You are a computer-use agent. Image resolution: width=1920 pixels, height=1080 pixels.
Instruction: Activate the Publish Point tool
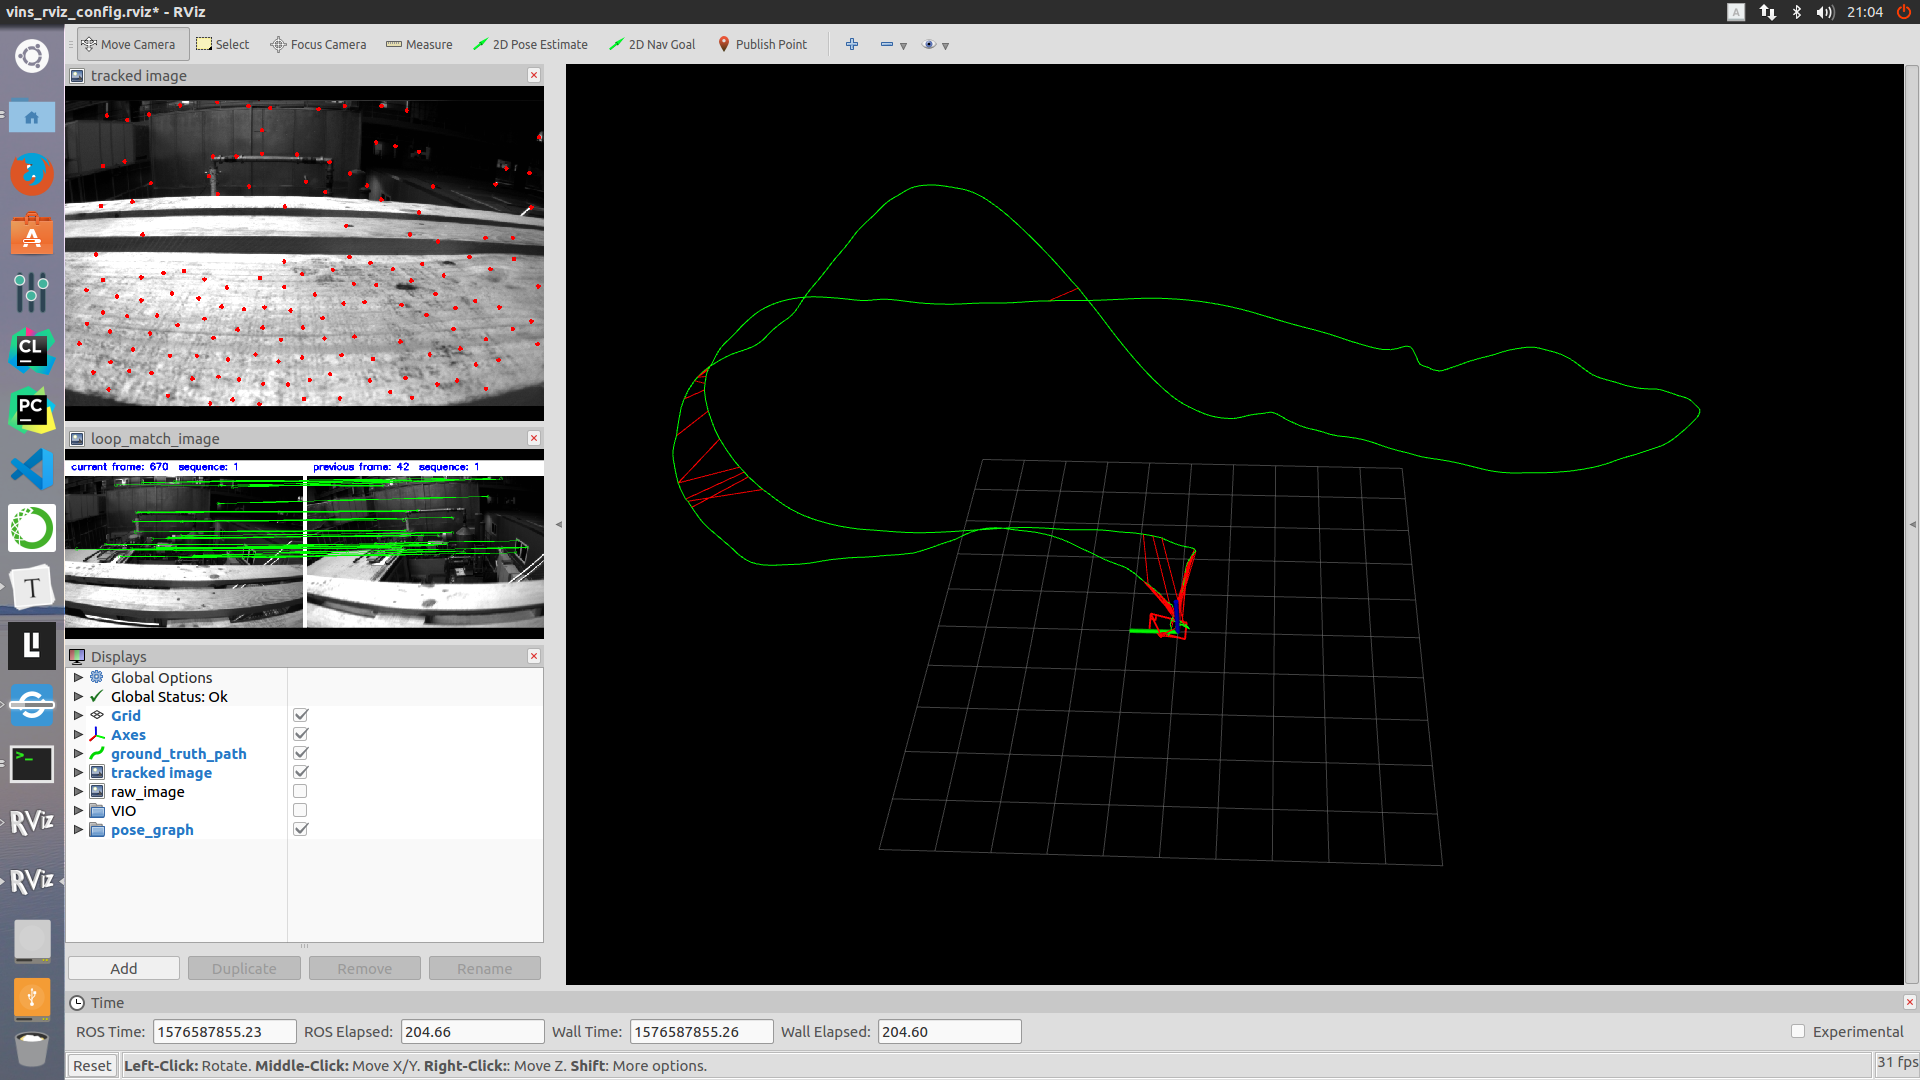(762, 44)
